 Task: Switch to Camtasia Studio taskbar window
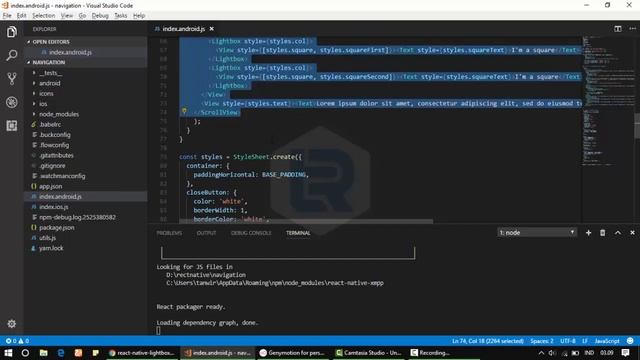(368, 353)
